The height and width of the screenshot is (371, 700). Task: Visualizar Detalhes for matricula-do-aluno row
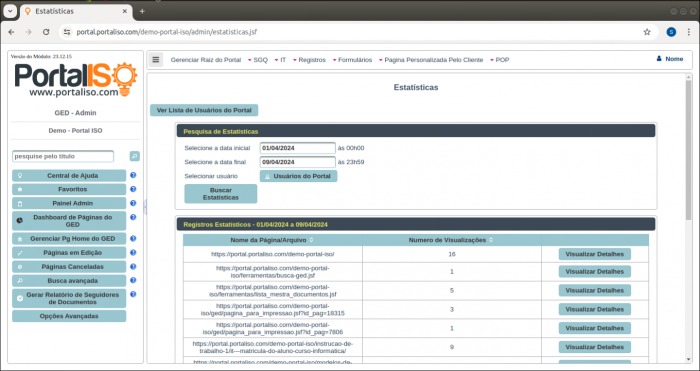point(595,347)
